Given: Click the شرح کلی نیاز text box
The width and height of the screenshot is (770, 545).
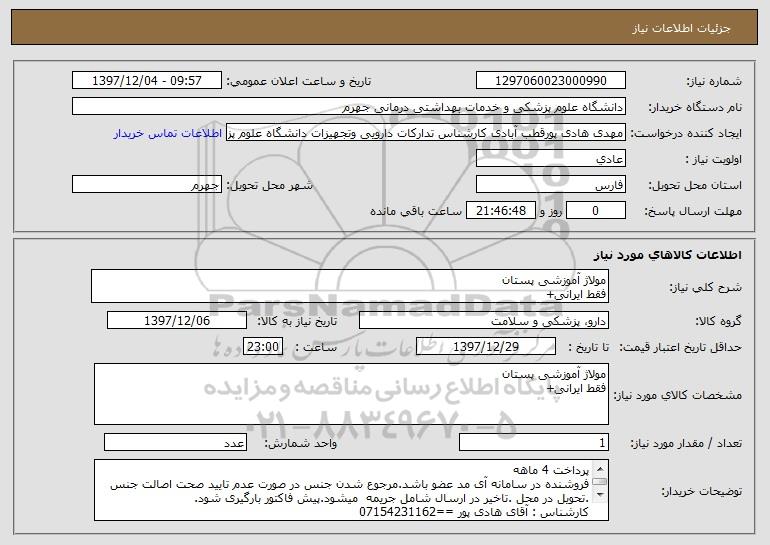Looking at the screenshot, I should 350,286.
